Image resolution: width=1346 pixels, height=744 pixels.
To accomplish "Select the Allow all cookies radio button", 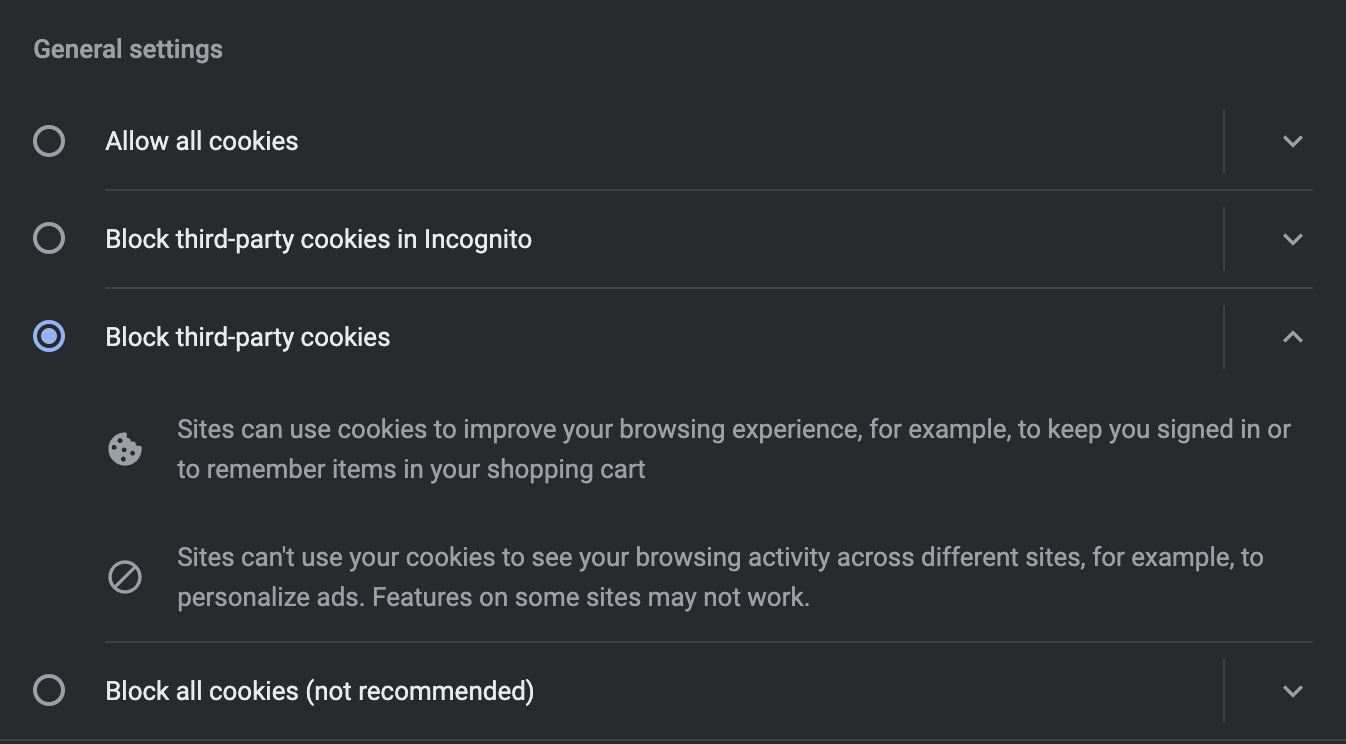I will tap(48, 141).
